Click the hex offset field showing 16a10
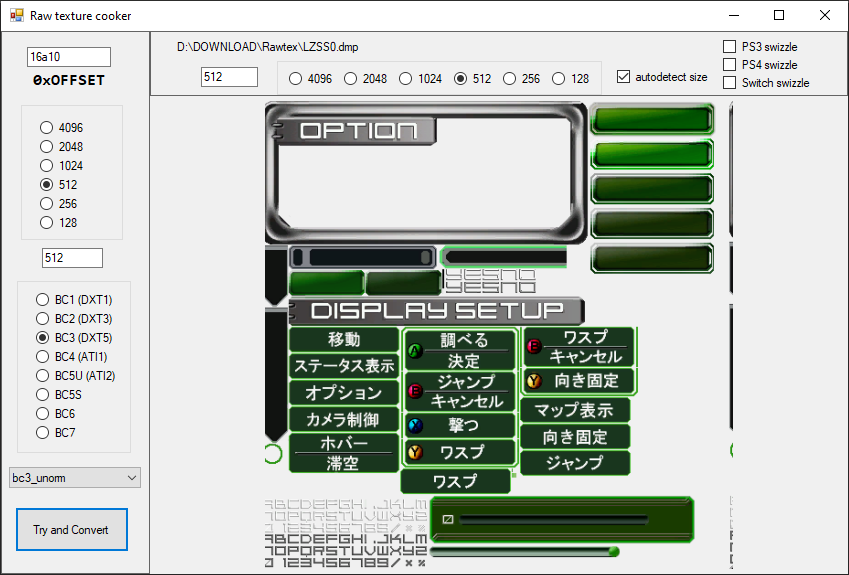Image resolution: width=849 pixels, height=575 pixels. 69,57
